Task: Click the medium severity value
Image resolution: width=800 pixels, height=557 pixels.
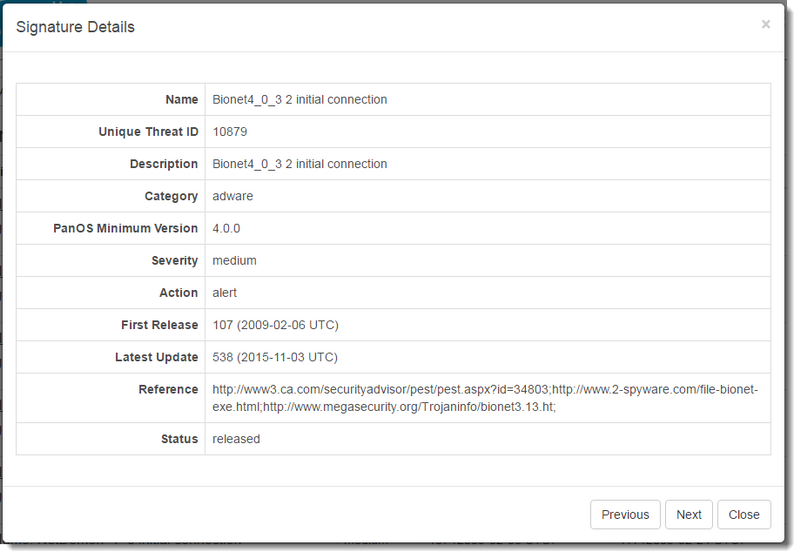Action: tap(235, 260)
